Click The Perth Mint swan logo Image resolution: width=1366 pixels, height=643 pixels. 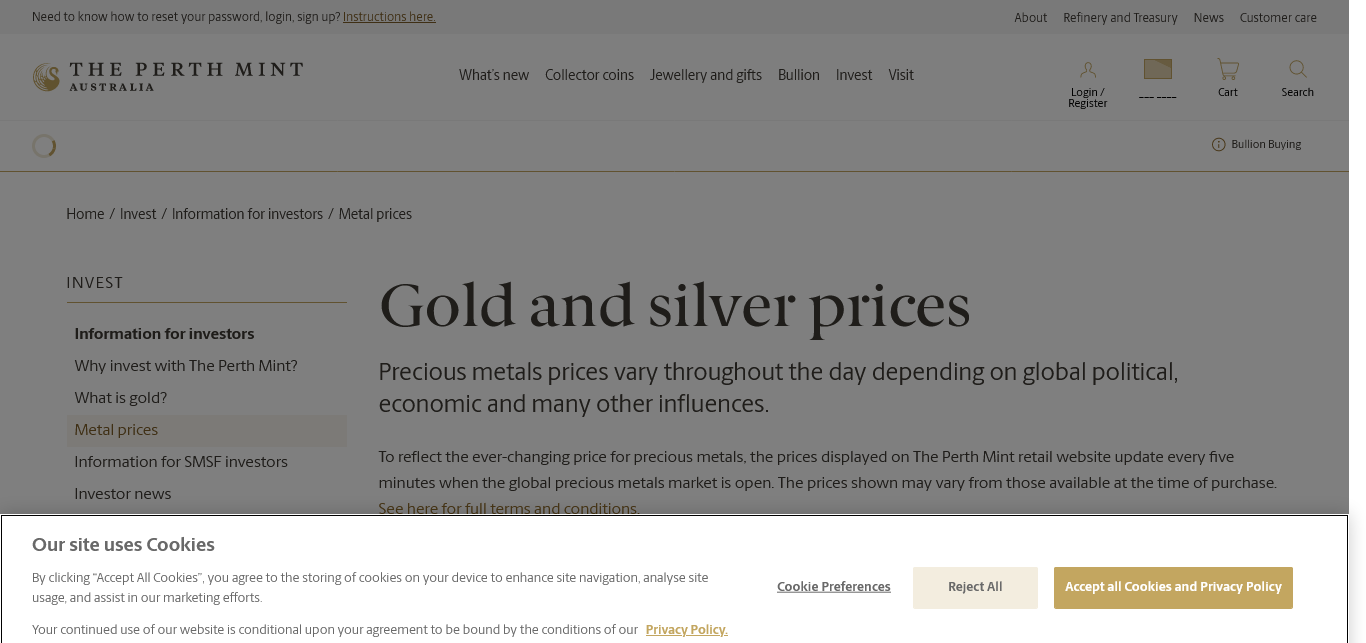pyautogui.click(x=46, y=77)
